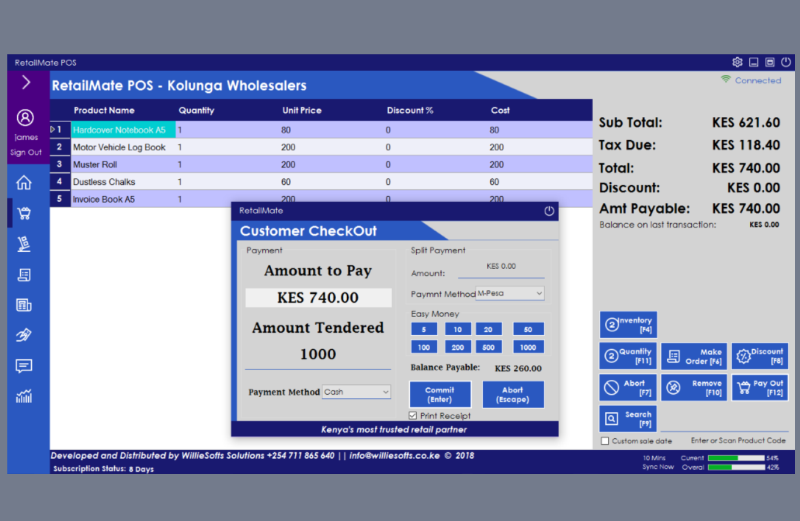The height and width of the screenshot is (521, 800).
Task: Select Easy Money 10 button
Action: pyautogui.click(x=458, y=329)
